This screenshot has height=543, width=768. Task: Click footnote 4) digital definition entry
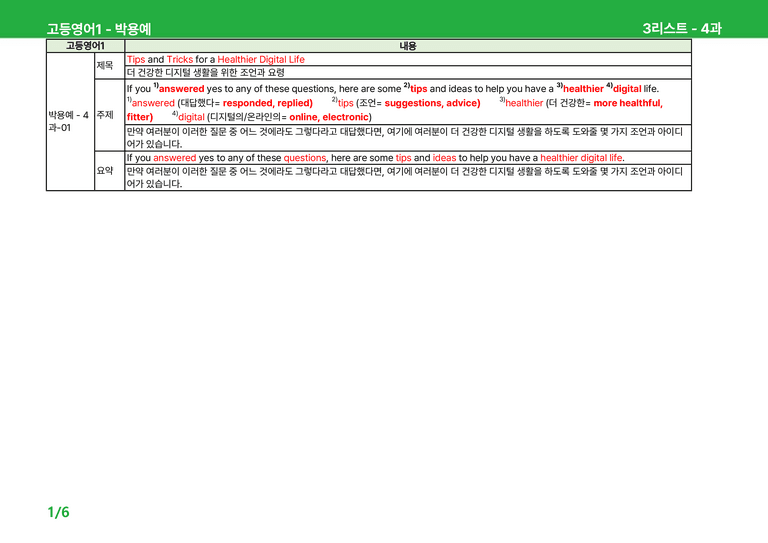272,117
